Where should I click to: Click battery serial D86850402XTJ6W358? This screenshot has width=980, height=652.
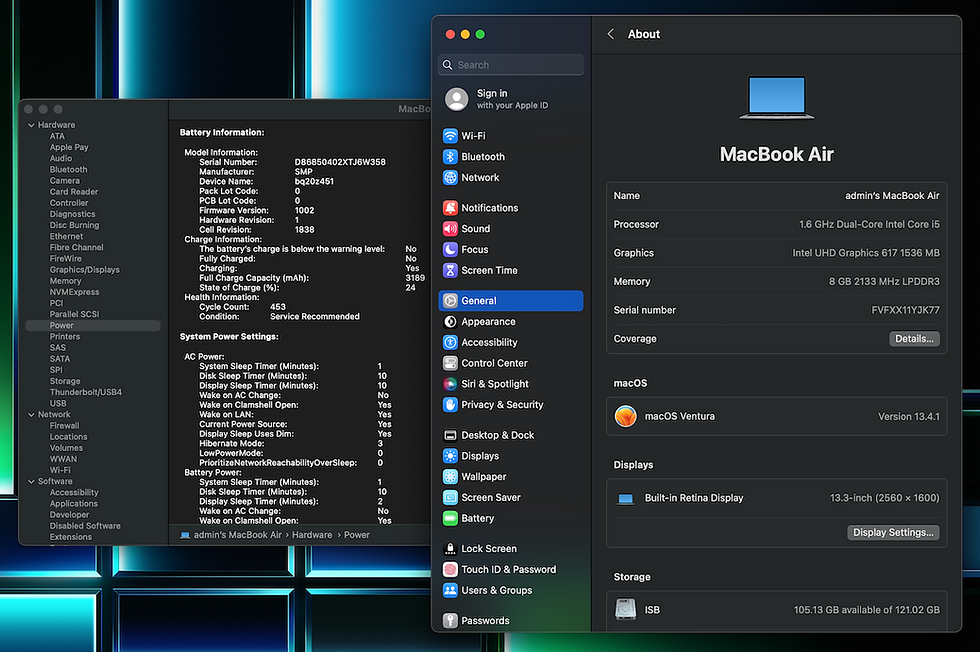(340, 162)
